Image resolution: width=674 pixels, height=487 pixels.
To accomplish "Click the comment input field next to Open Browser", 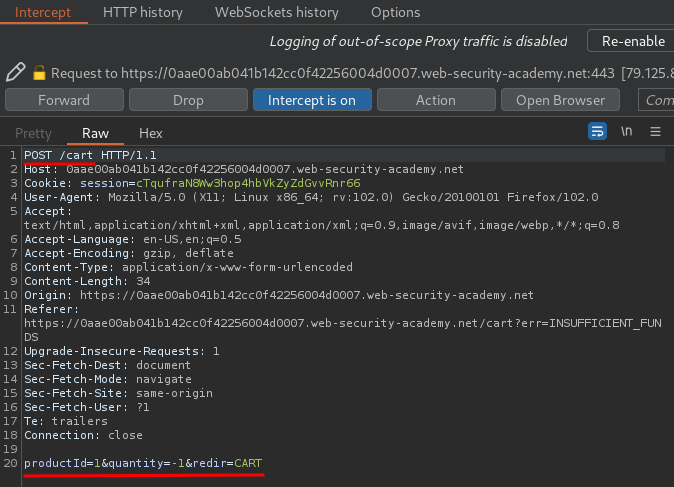I will coord(656,100).
